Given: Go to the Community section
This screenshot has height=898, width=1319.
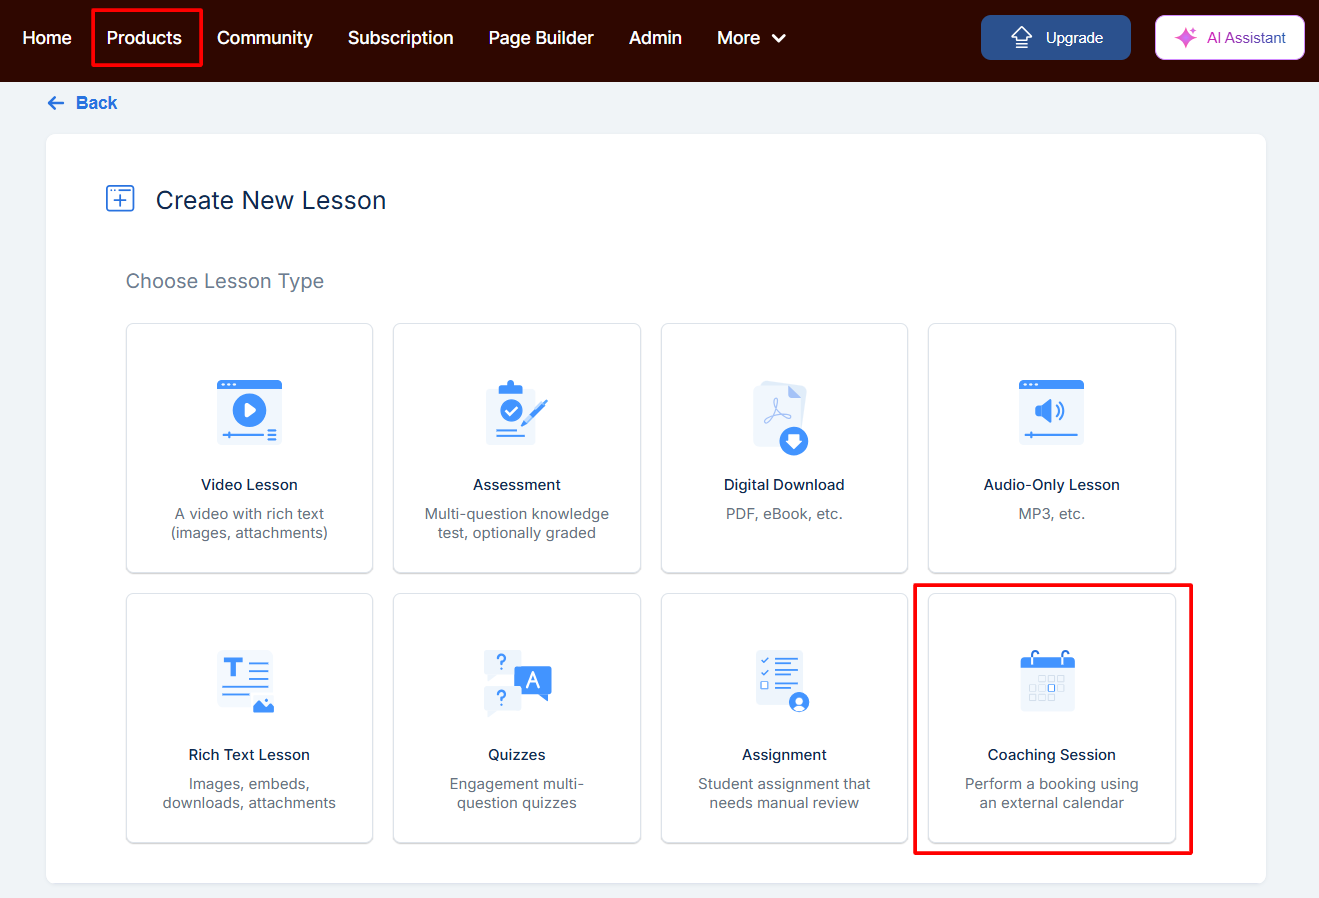Looking at the screenshot, I should point(264,38).
